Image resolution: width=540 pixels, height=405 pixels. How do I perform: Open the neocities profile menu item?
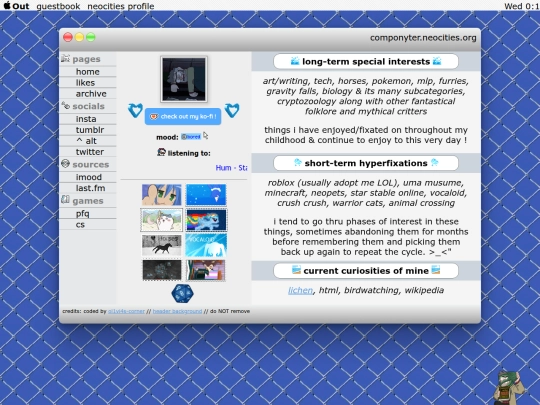click(x=121, y=6)
